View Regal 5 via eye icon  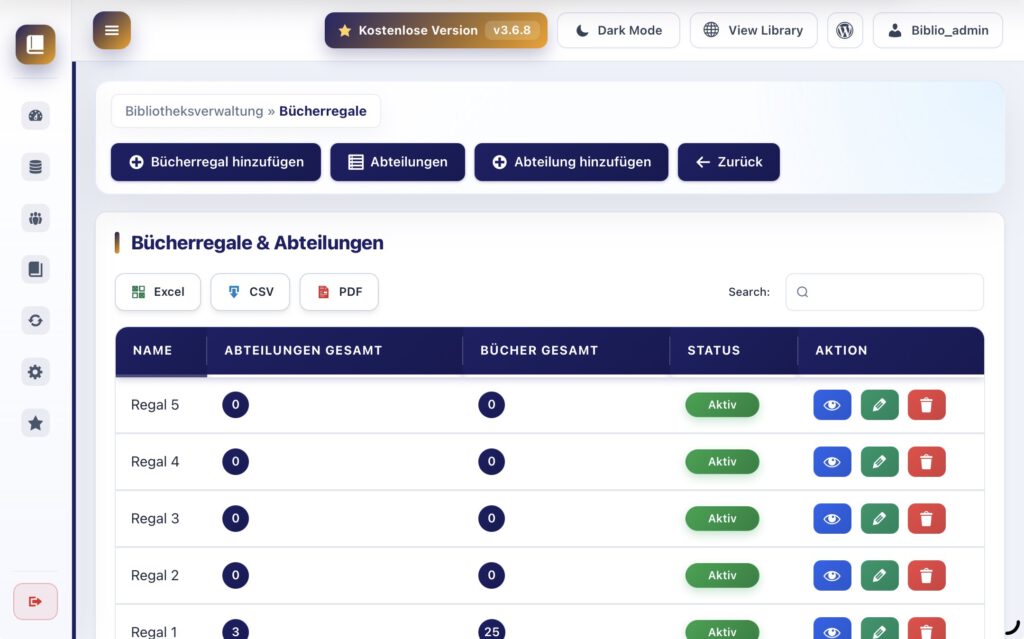click(x=832, y=405)
